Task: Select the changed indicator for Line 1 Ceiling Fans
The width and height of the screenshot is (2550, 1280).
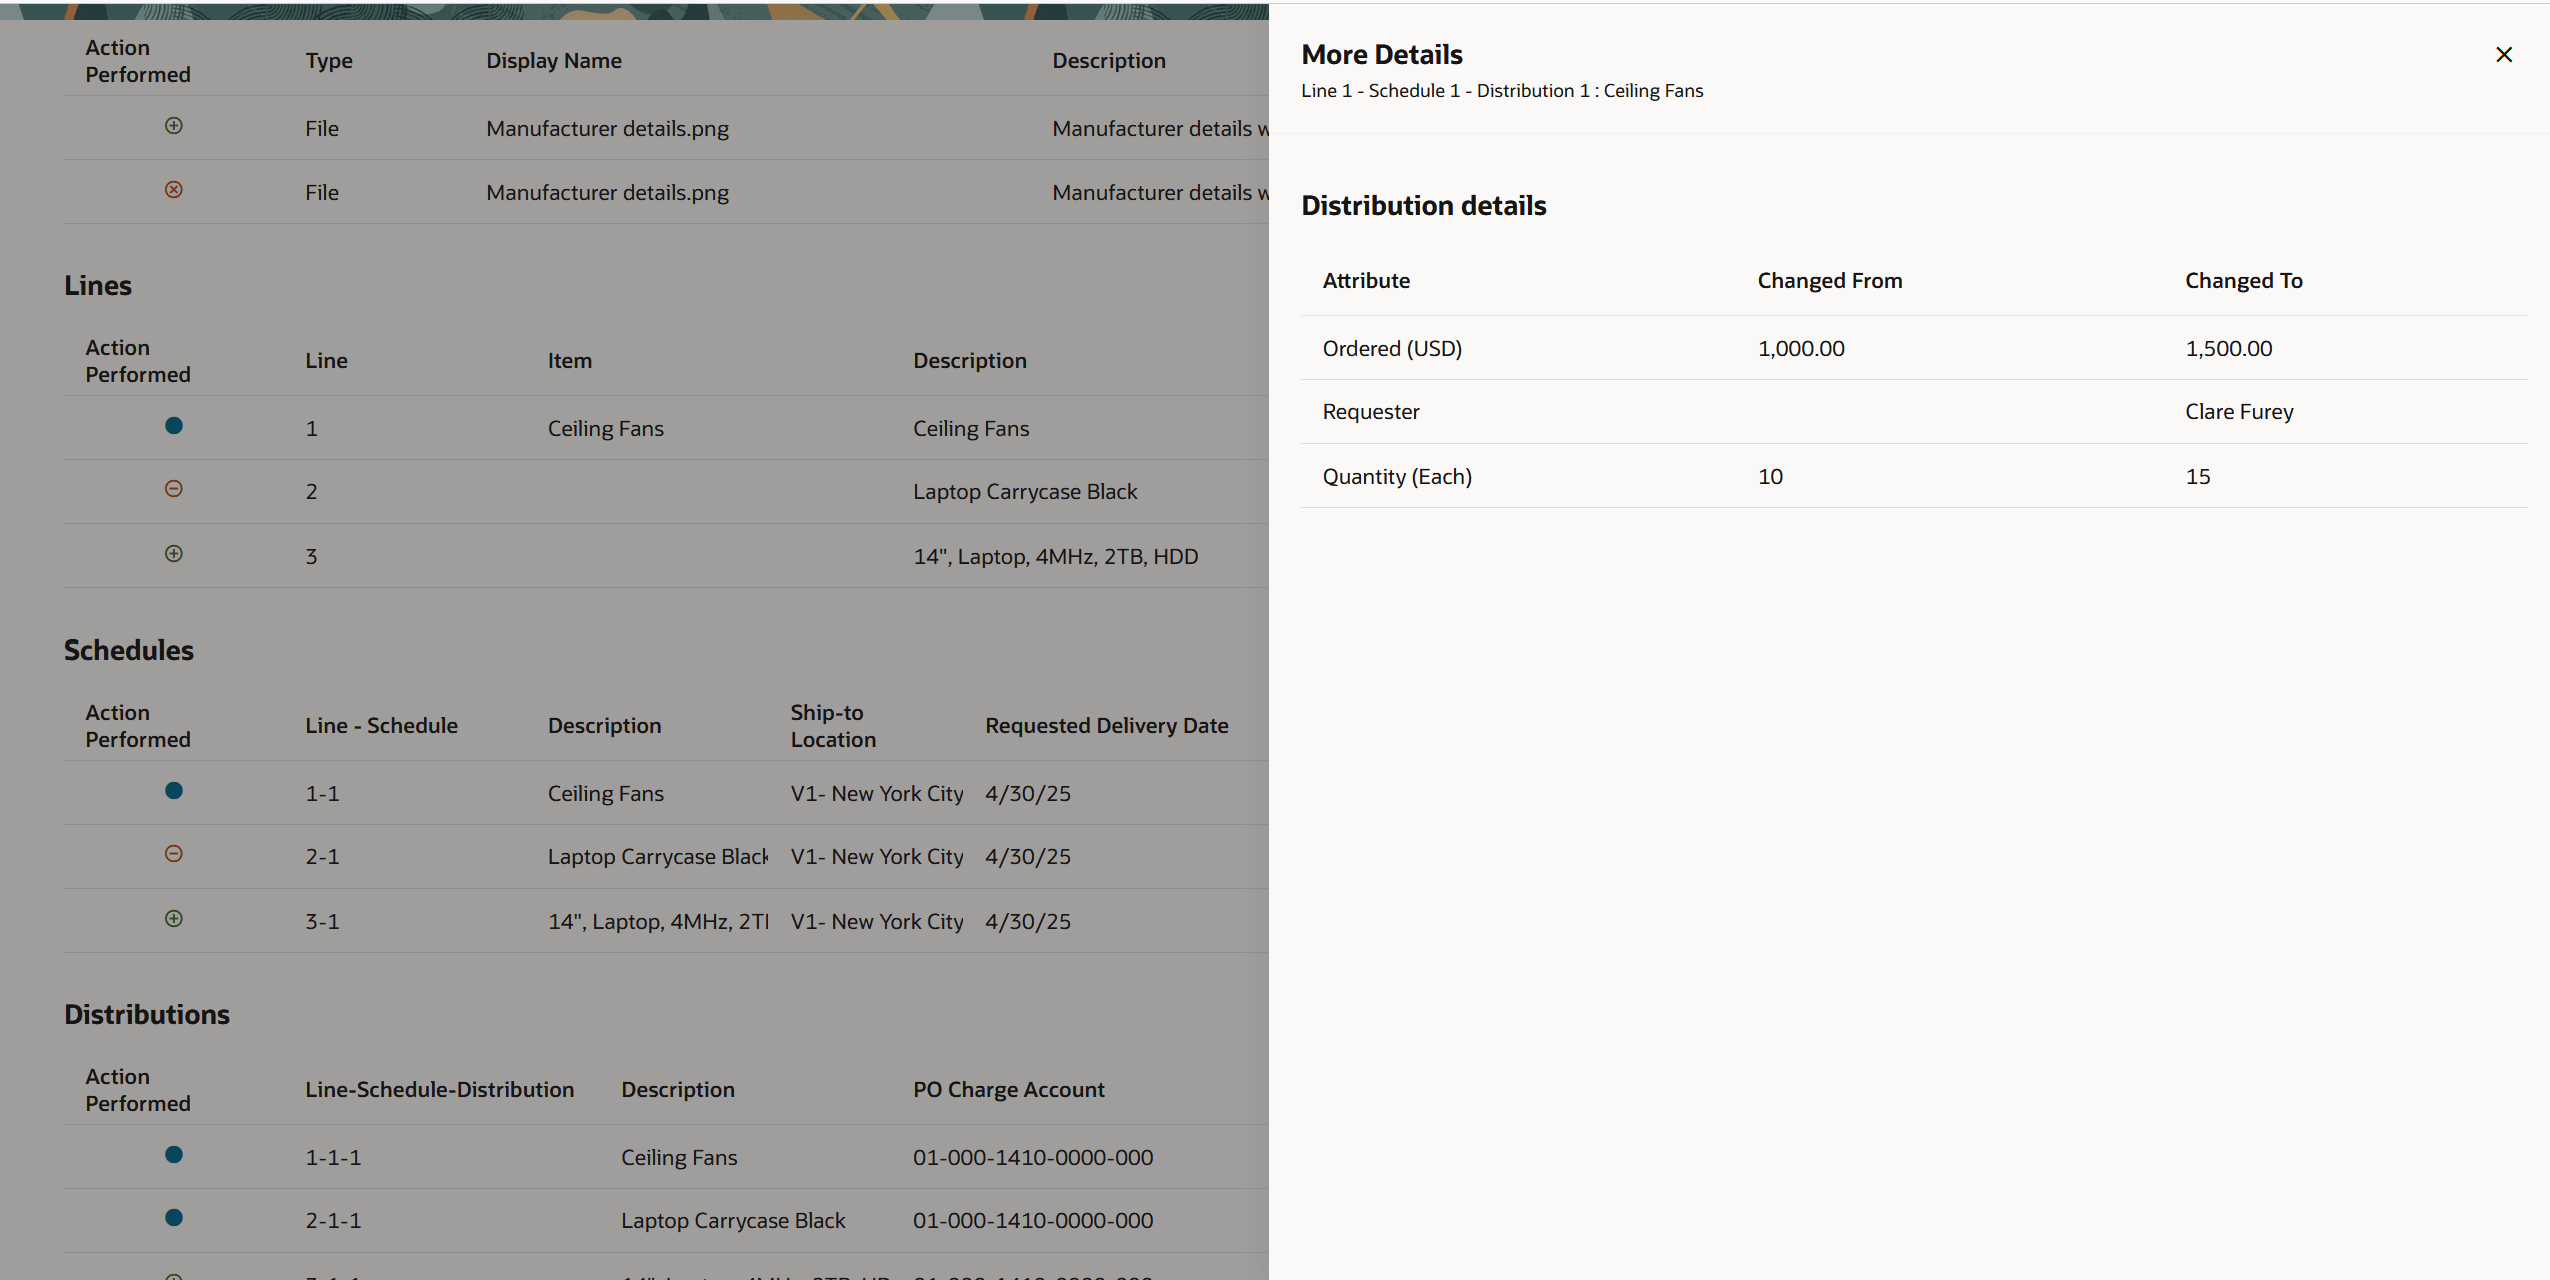Action: (174, 426)
